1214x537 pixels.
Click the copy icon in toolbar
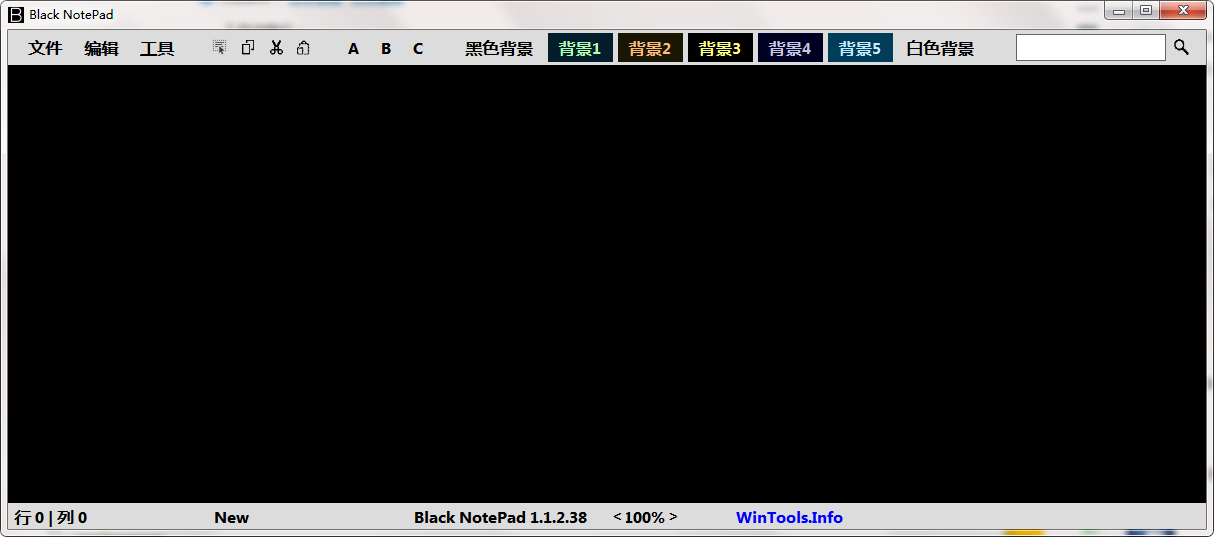tap(248, 48)
